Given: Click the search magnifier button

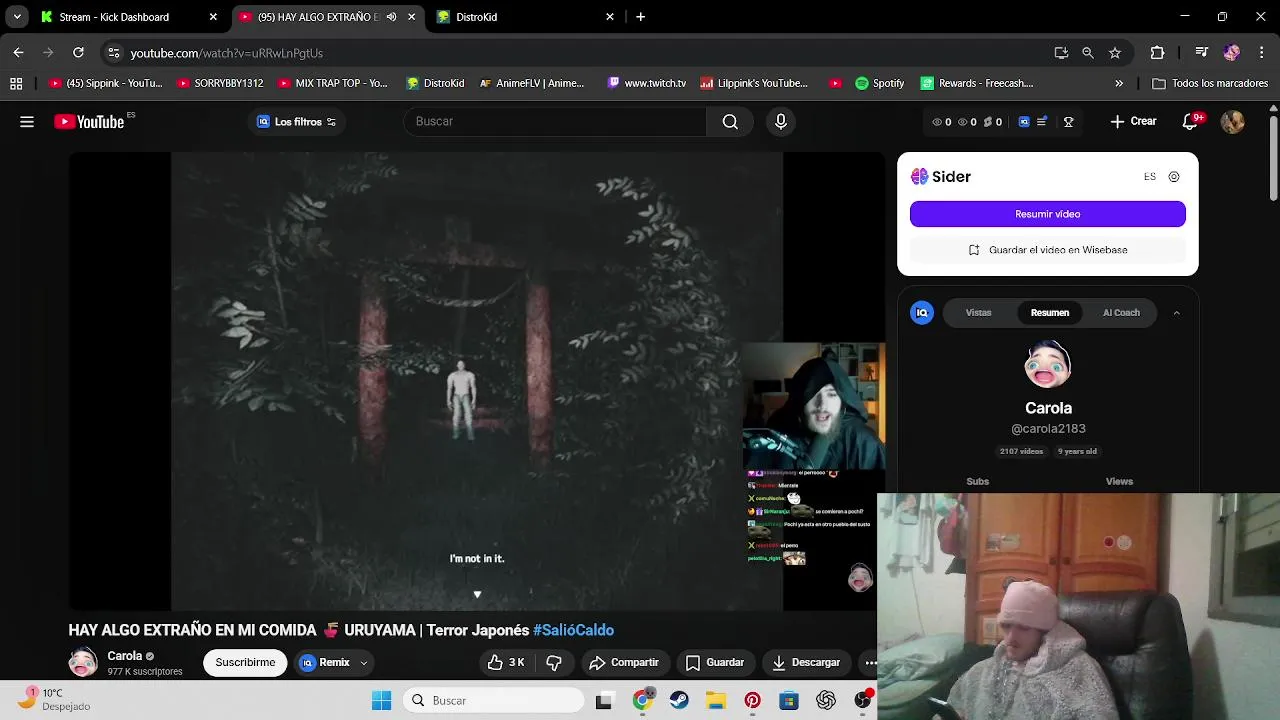Looking at the screenshot, I should (730, 122).
